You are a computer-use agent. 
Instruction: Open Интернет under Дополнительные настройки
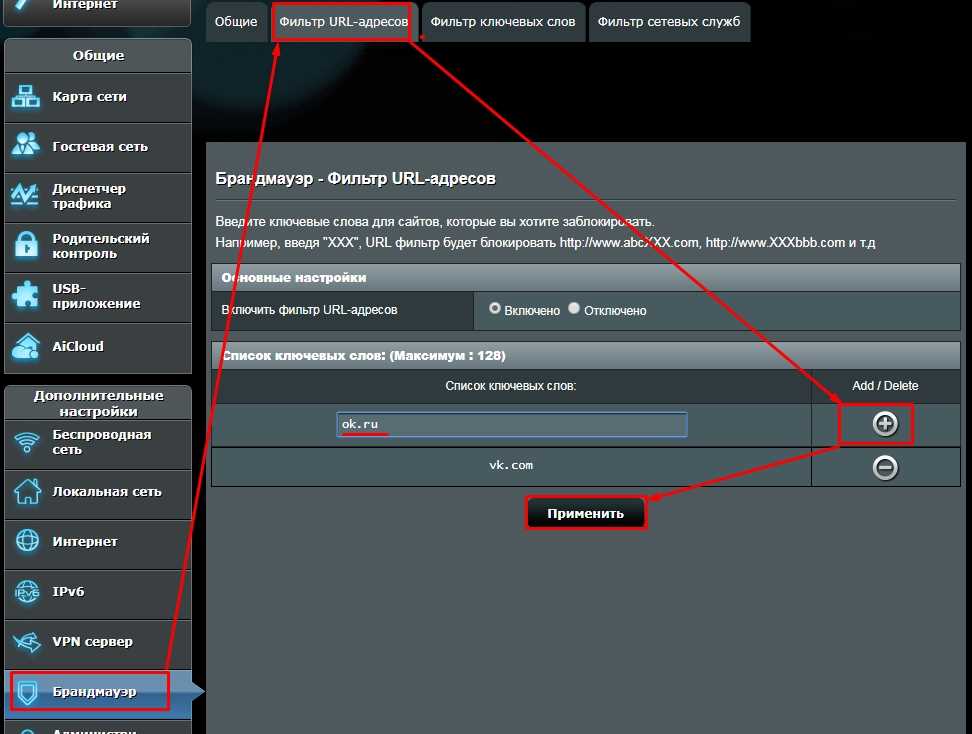point(98,544)
